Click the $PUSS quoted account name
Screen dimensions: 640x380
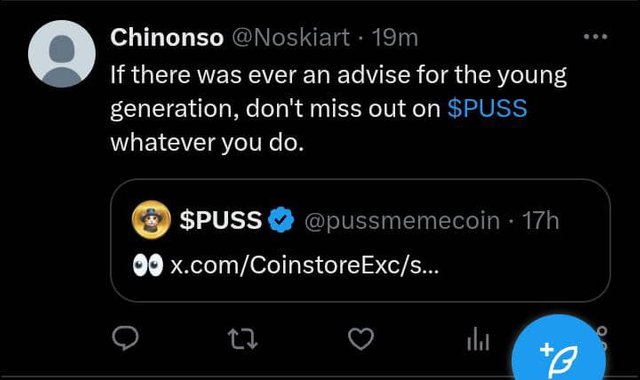click(x=220, y=220)
